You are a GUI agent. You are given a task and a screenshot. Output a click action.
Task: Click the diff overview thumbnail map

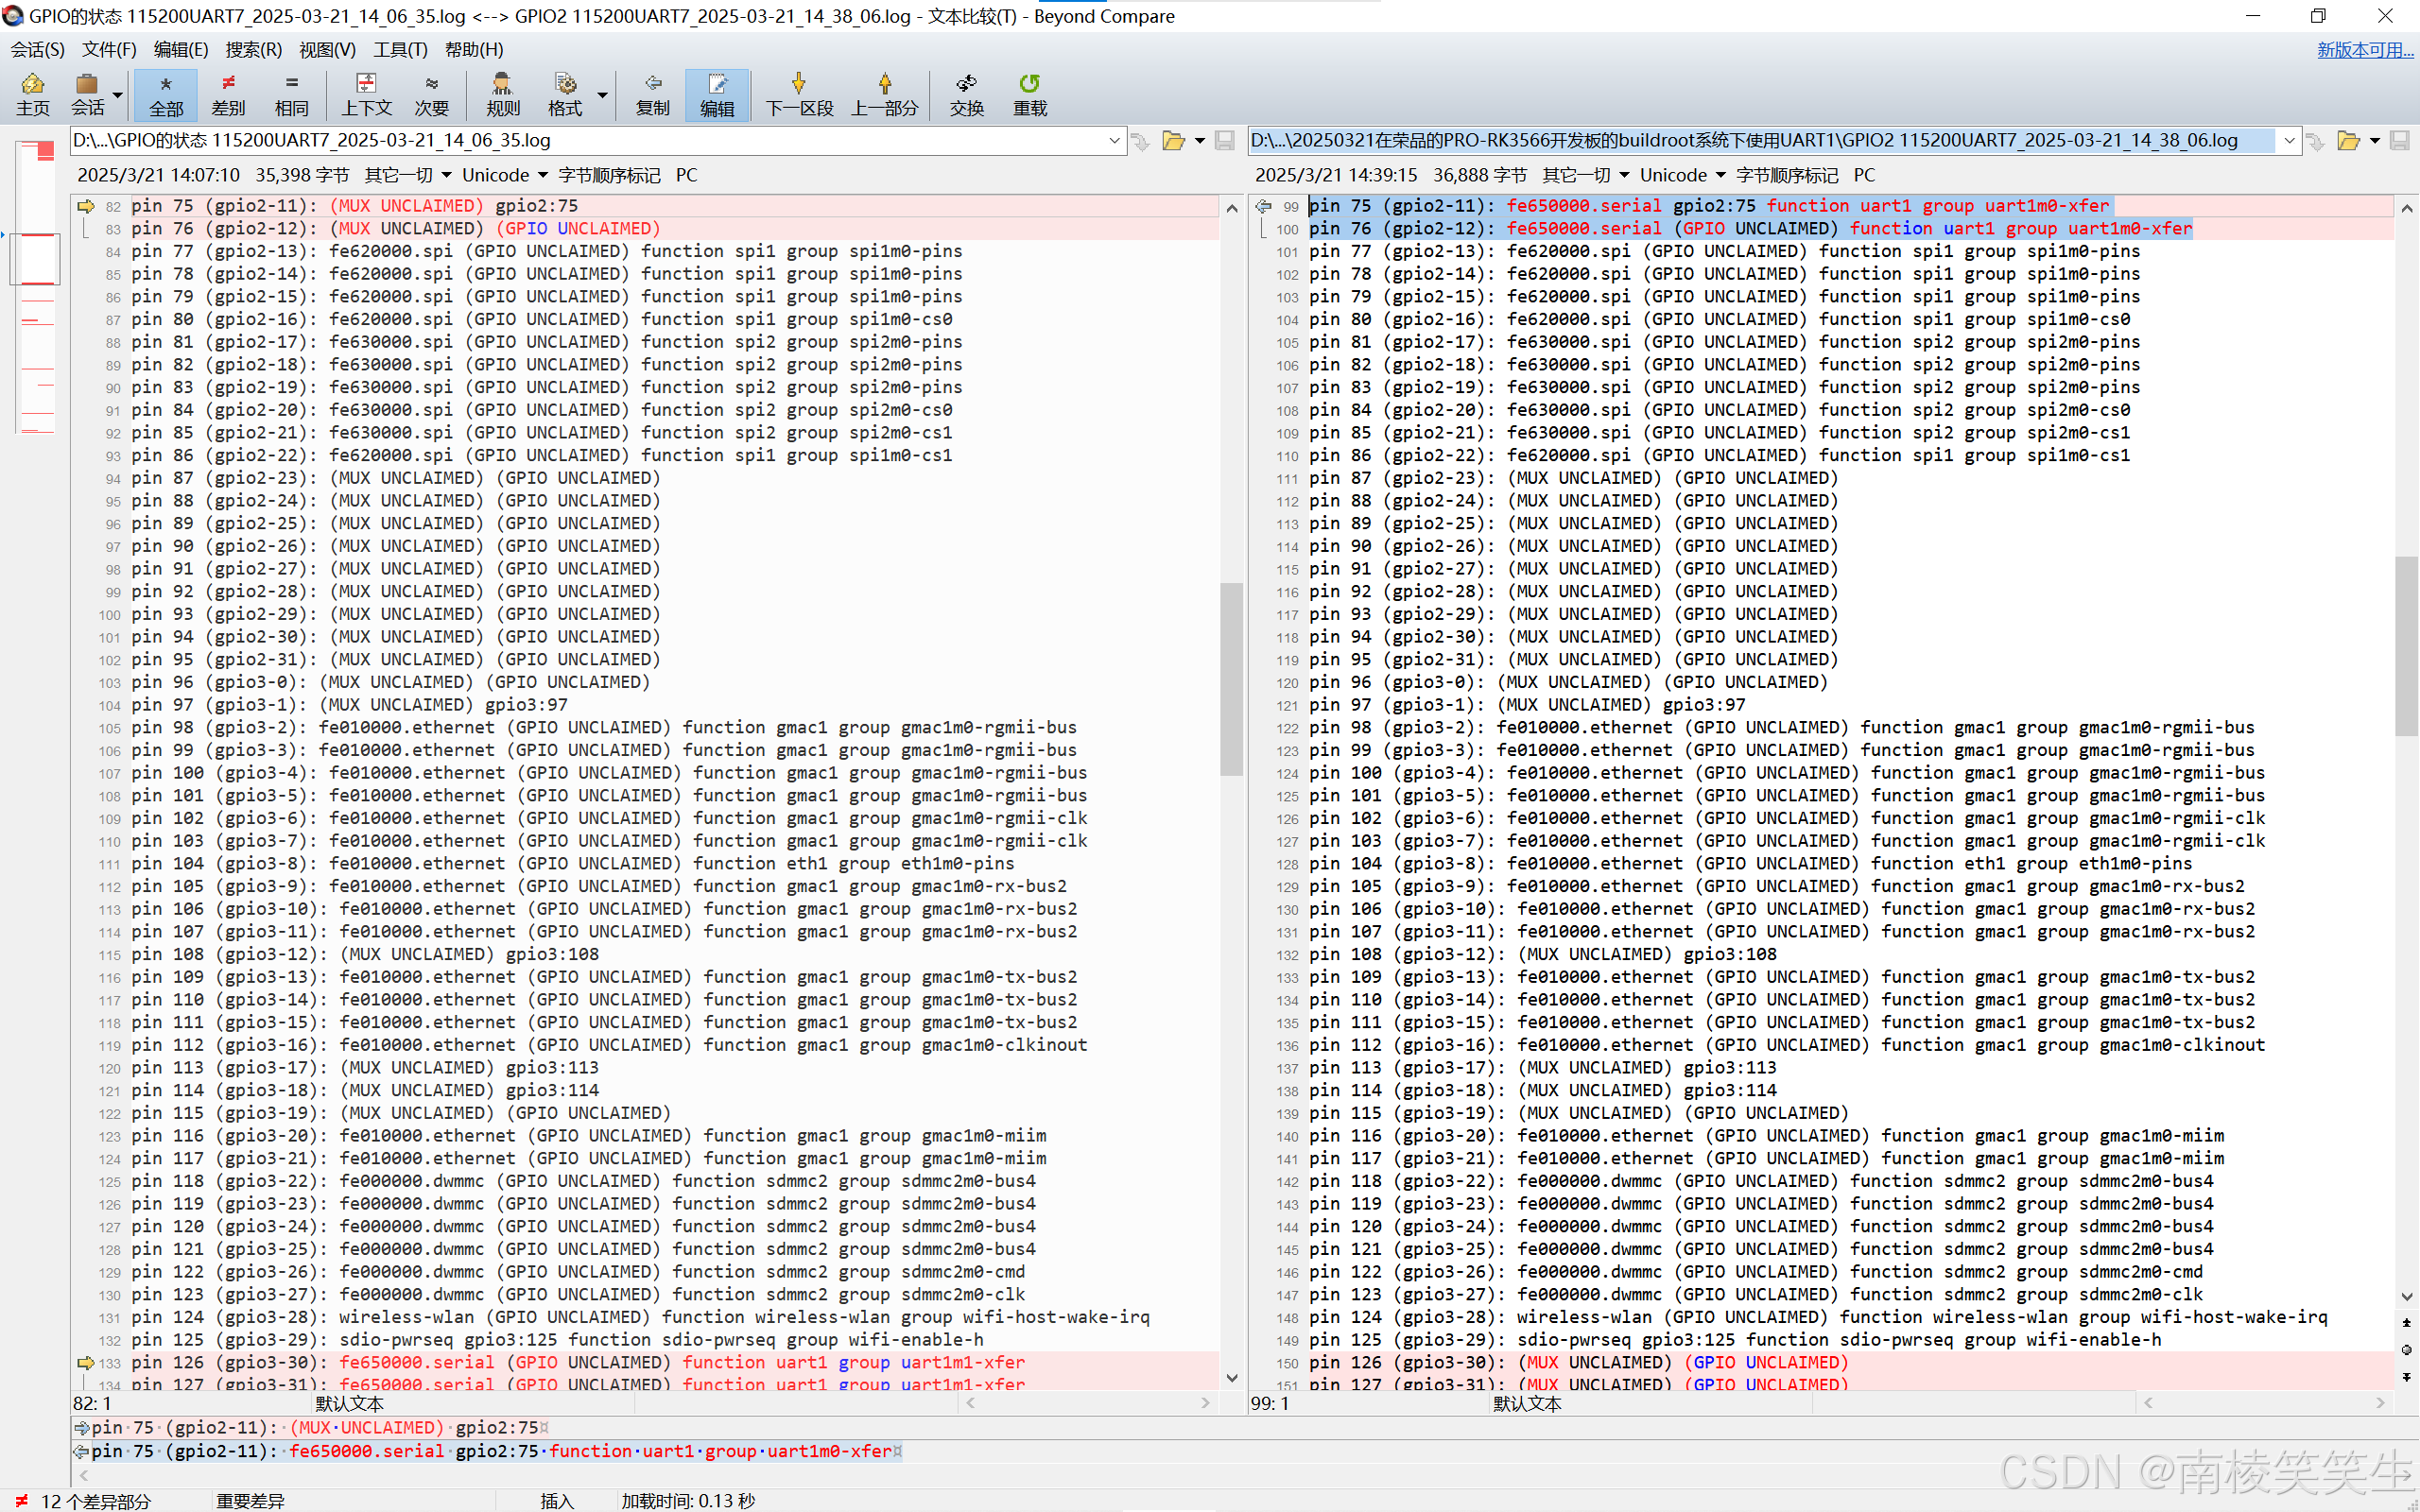(36, 290)
